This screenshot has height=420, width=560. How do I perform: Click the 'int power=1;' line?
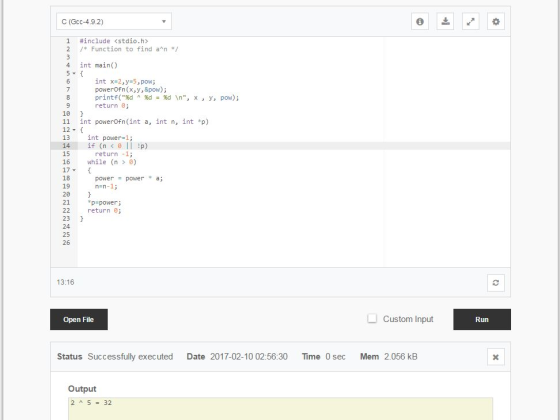click(110, 138)
